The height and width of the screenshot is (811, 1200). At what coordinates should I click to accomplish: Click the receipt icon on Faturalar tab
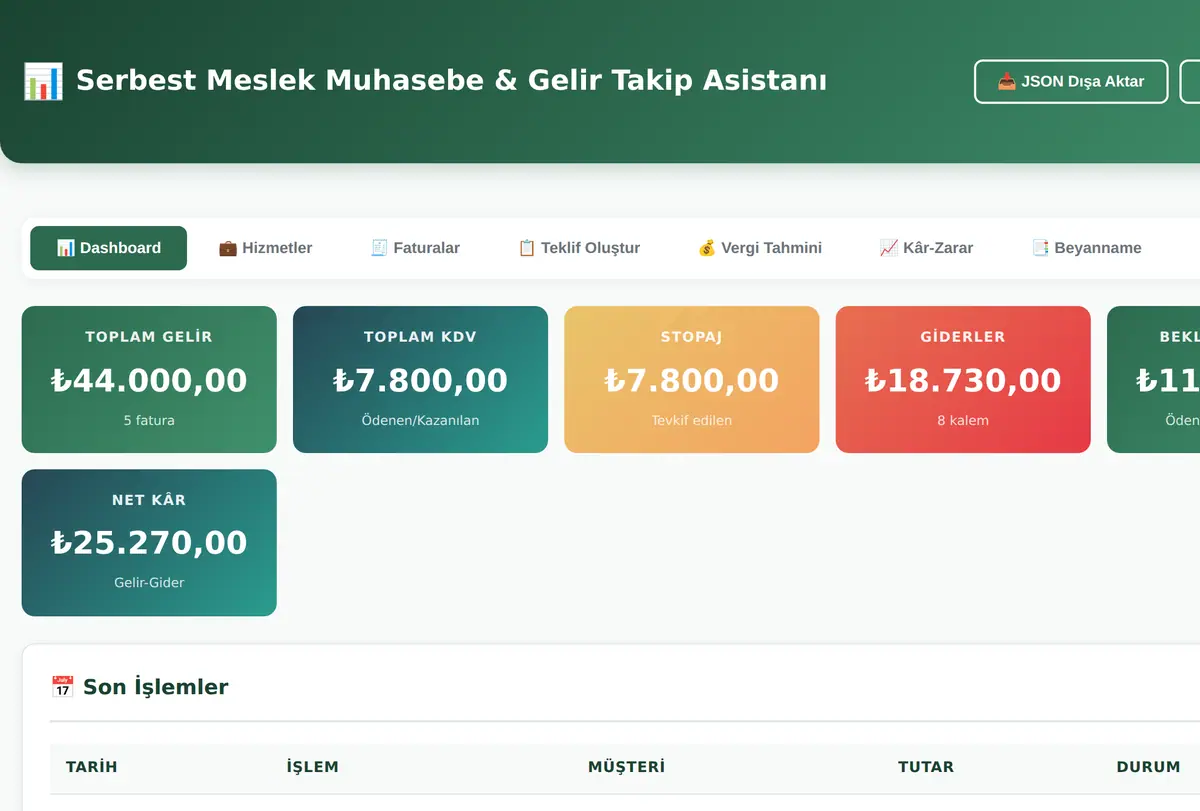[379, 248]
